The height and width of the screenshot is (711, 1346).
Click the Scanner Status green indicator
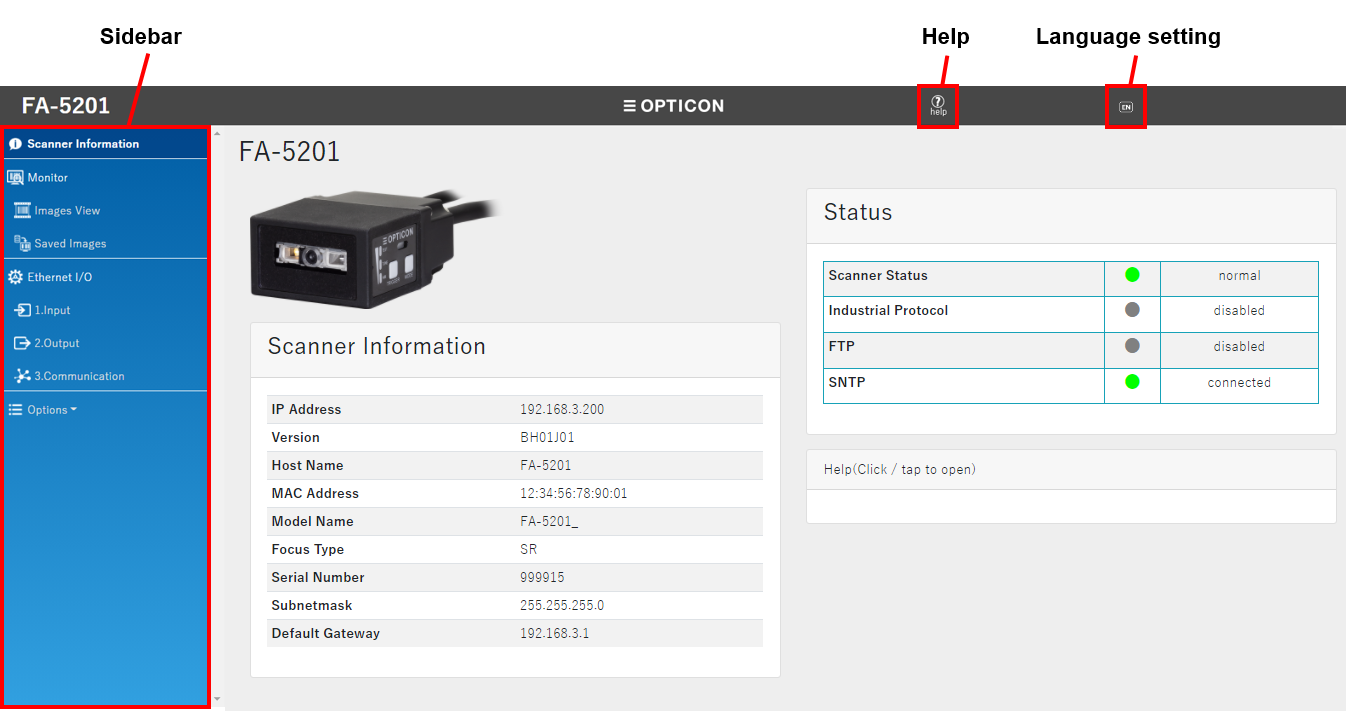click(1132, 275)
